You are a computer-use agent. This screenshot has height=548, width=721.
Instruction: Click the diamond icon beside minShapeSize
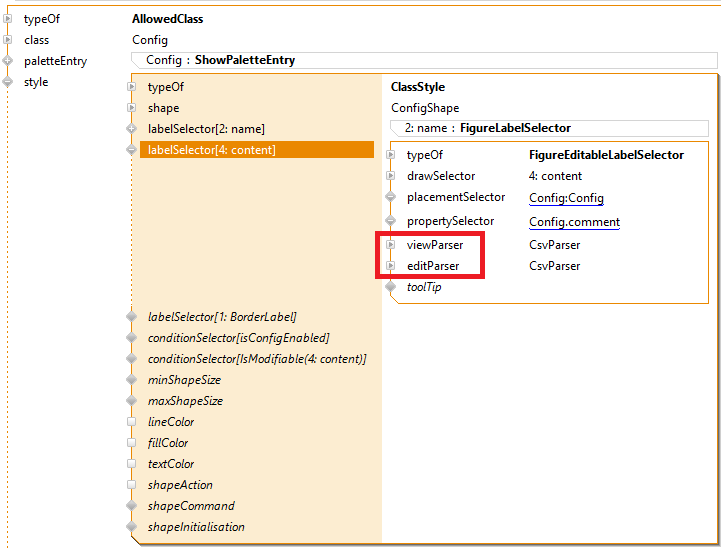pos(131,380)
